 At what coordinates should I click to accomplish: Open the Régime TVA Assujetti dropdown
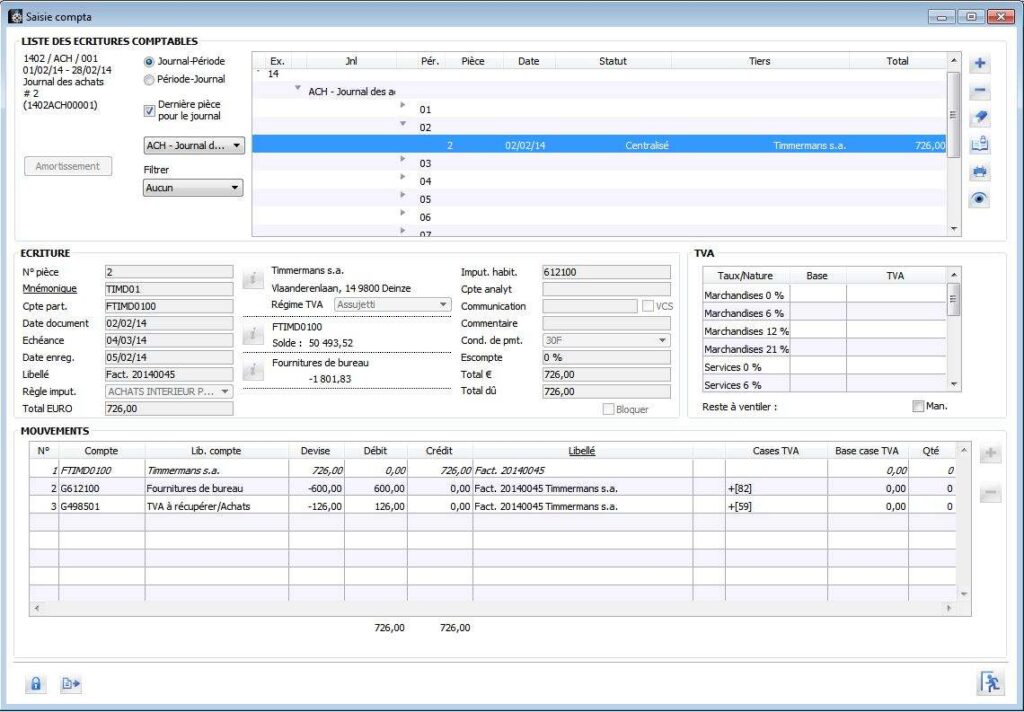392,304
